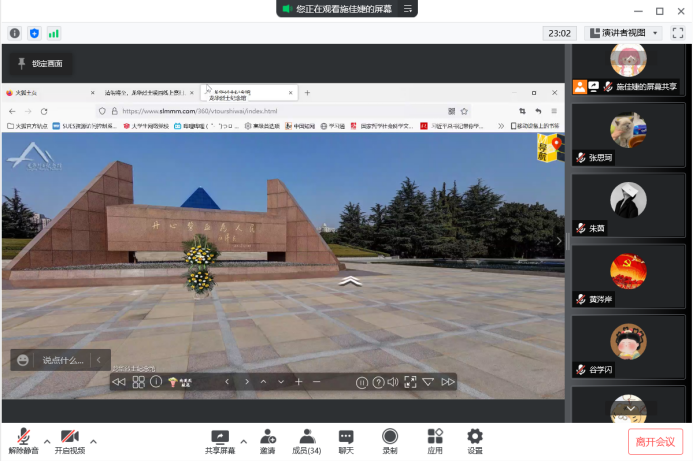Open the 邀请 invite icon
693x461 pixels.
(268, 440)
